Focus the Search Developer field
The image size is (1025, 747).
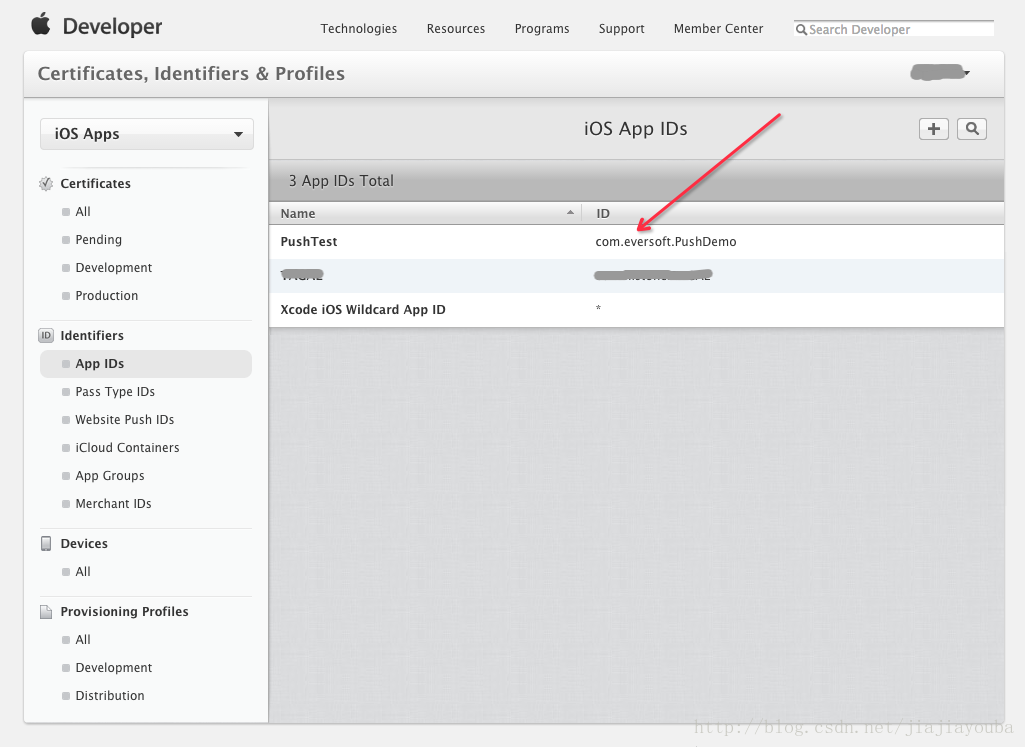pyautogui.click(x=894, y=29)
